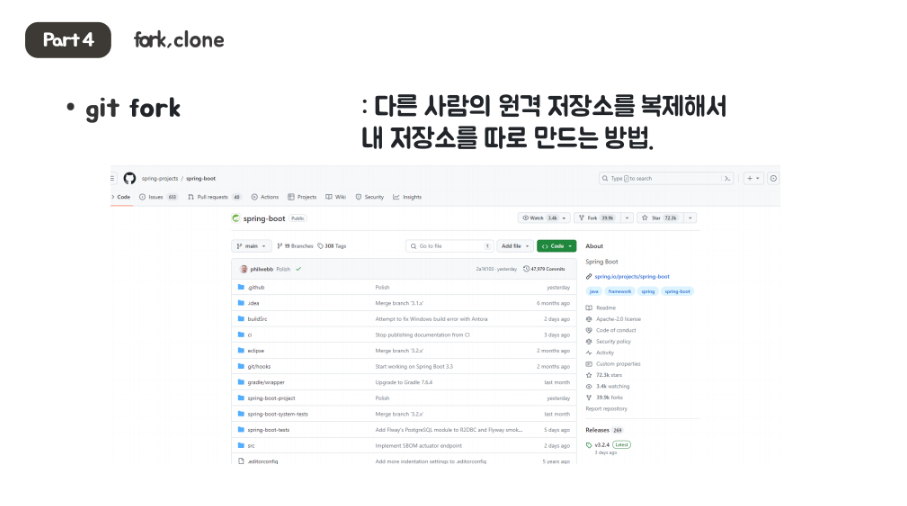Click the book icon beside Readme
907x506 pixels.
coord(589,308)
